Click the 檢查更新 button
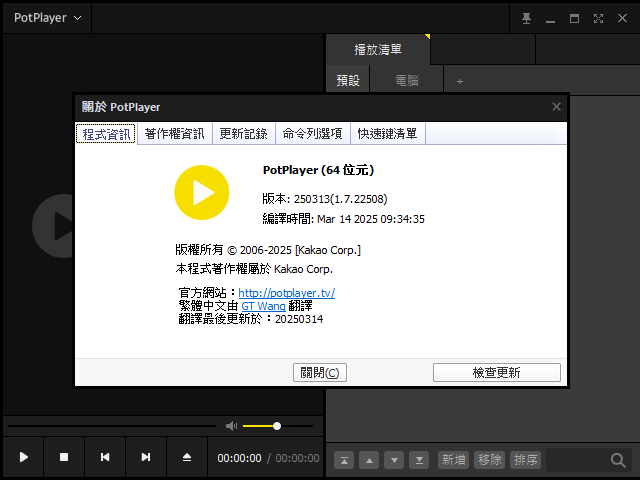 pyautogui.click(x=496, y=372)
